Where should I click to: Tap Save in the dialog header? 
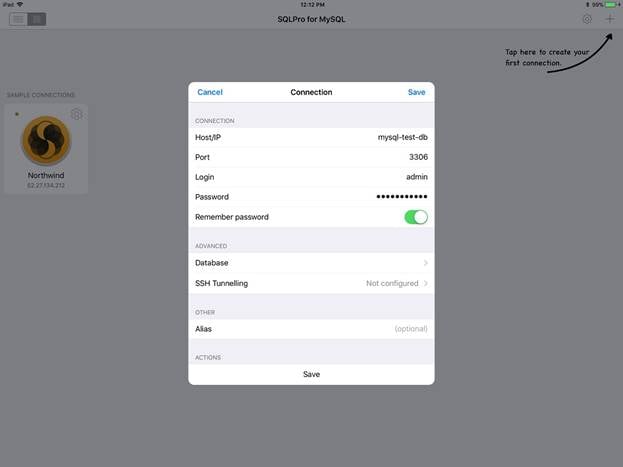(x=416, y=92)
